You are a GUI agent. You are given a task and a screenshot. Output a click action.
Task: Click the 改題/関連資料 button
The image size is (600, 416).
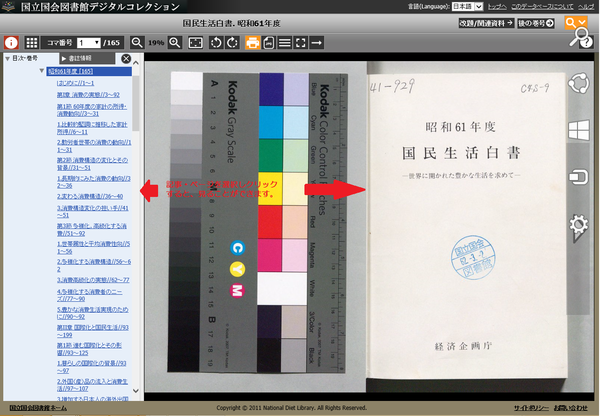point(486,23)
